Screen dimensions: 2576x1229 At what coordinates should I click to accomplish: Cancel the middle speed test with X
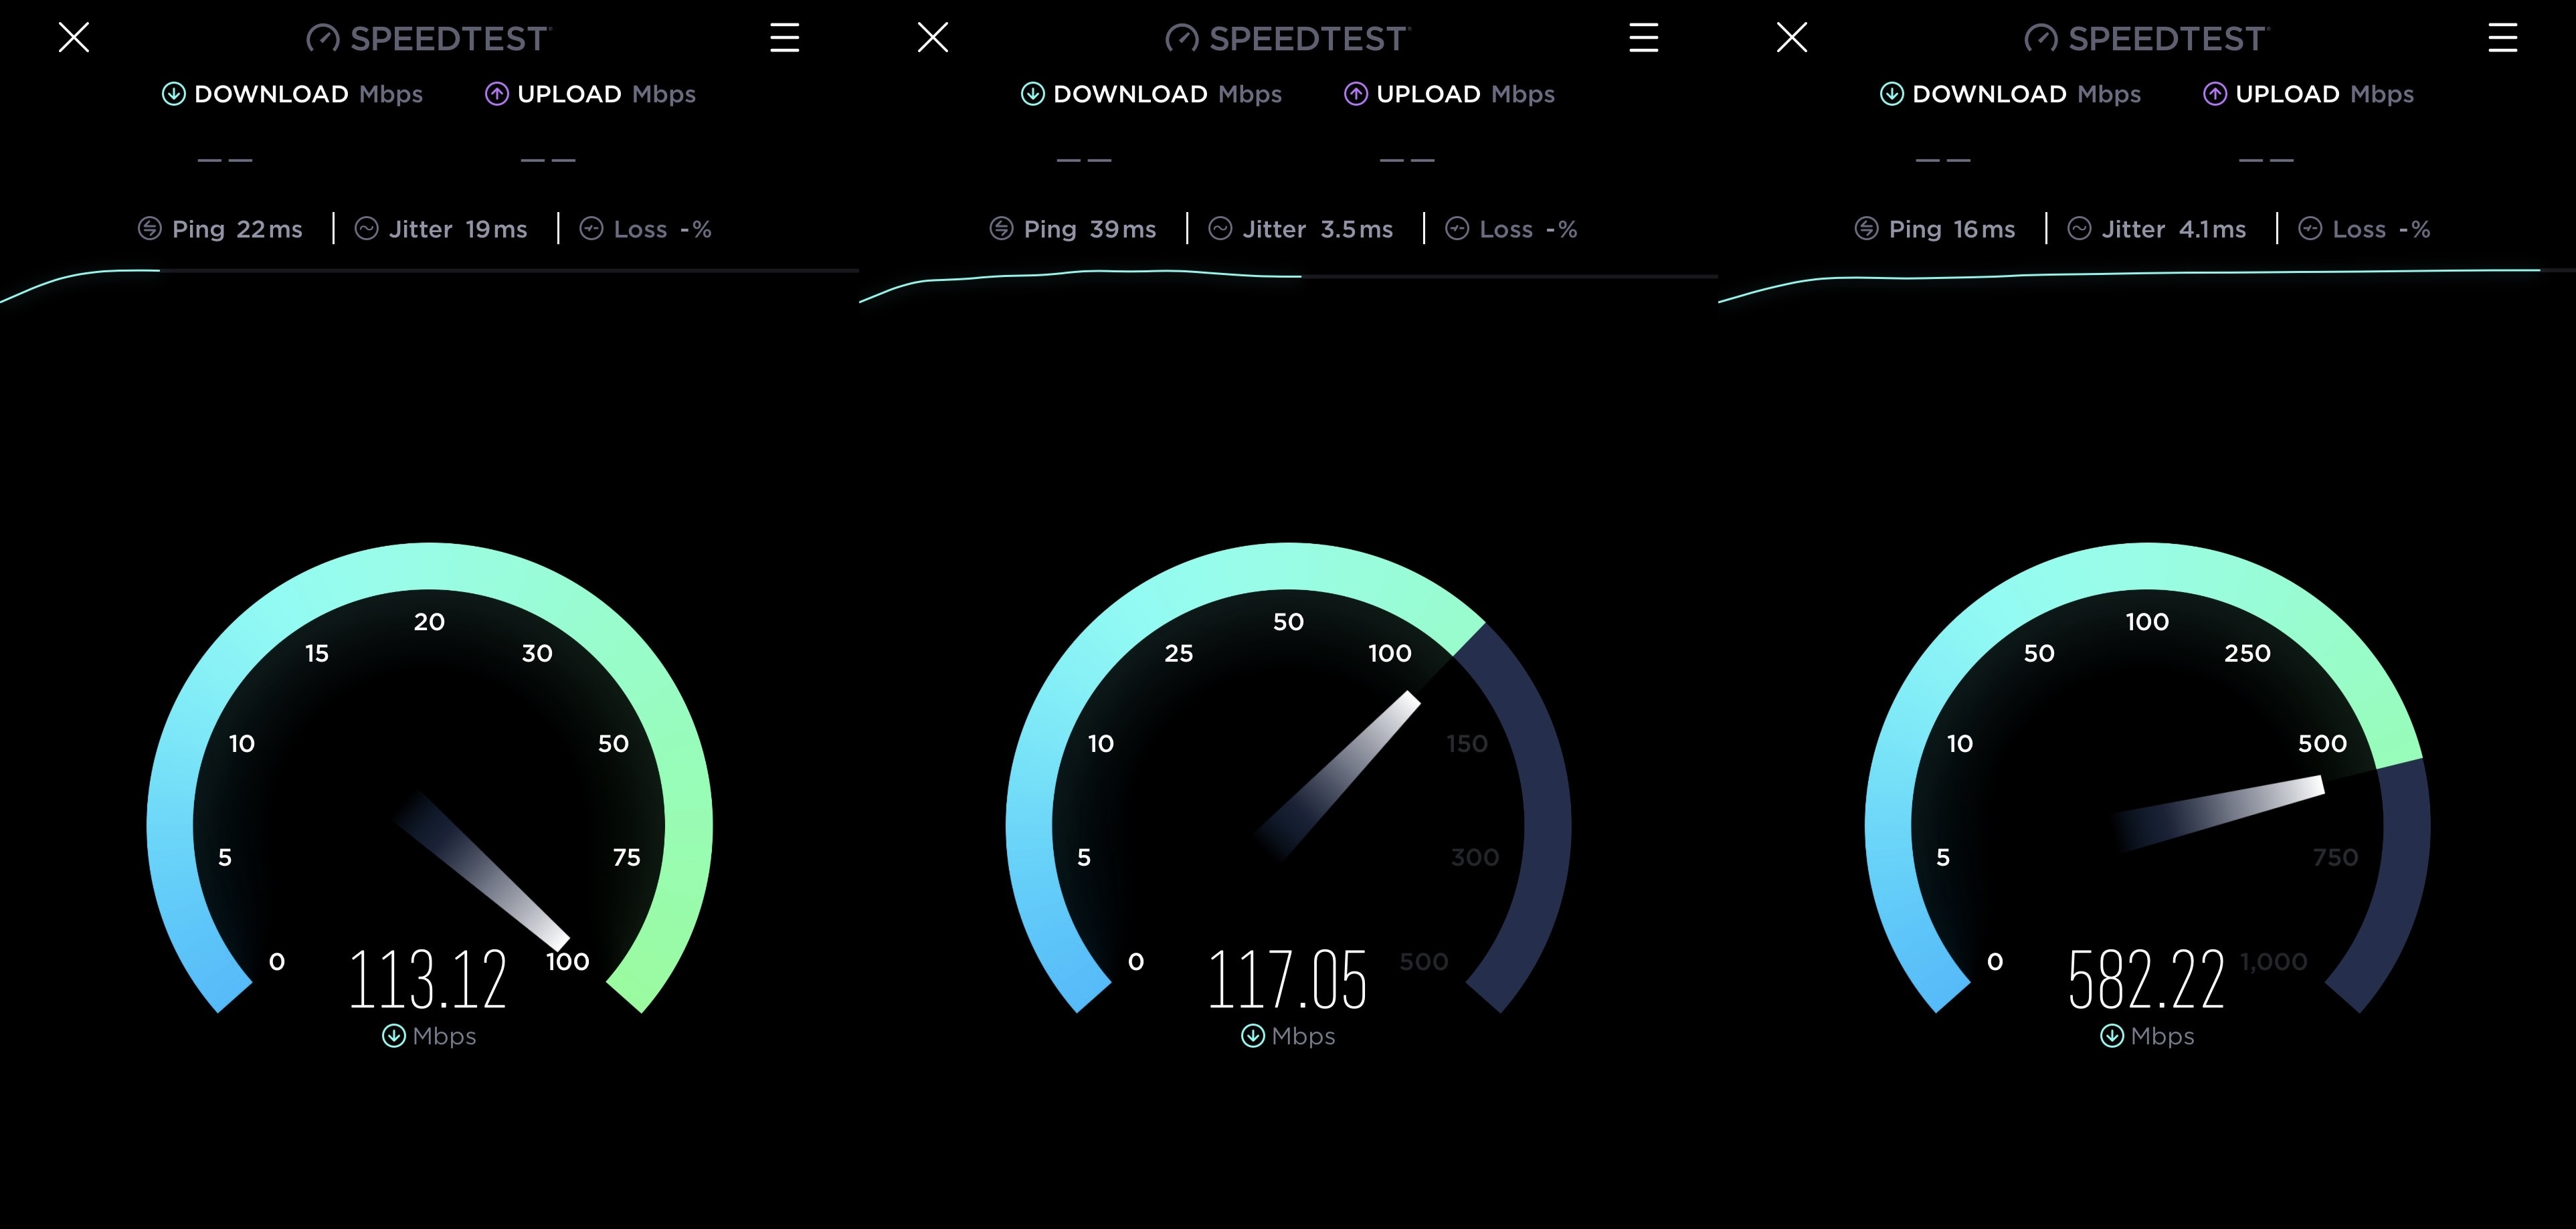coord(933,38)
